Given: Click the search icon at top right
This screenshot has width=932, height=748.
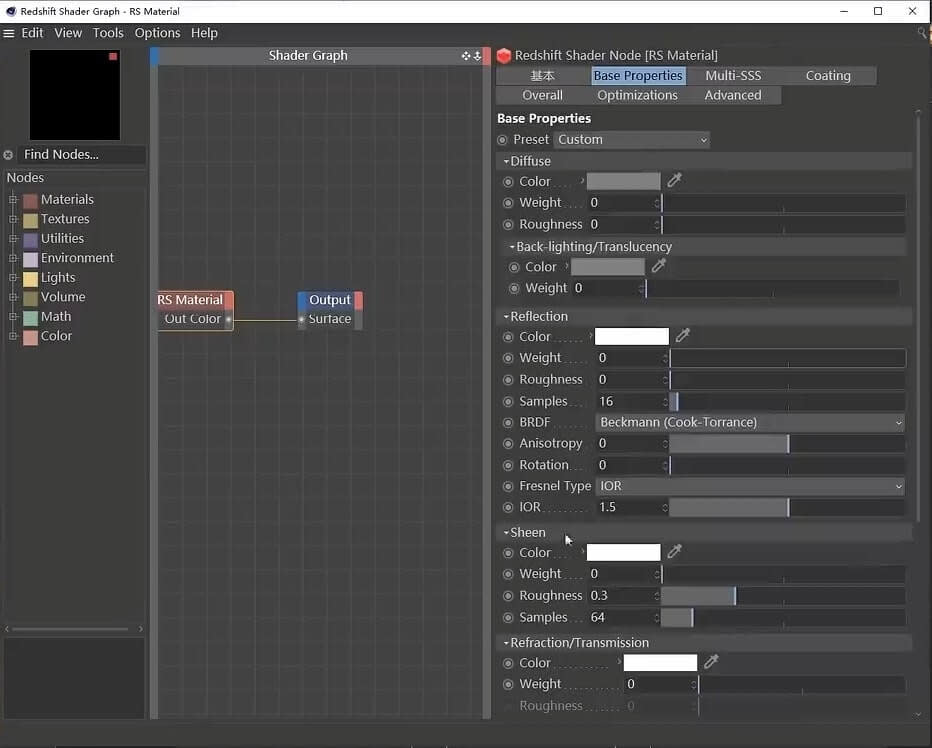Looking at the screenshot, I should tap(923, 33).
